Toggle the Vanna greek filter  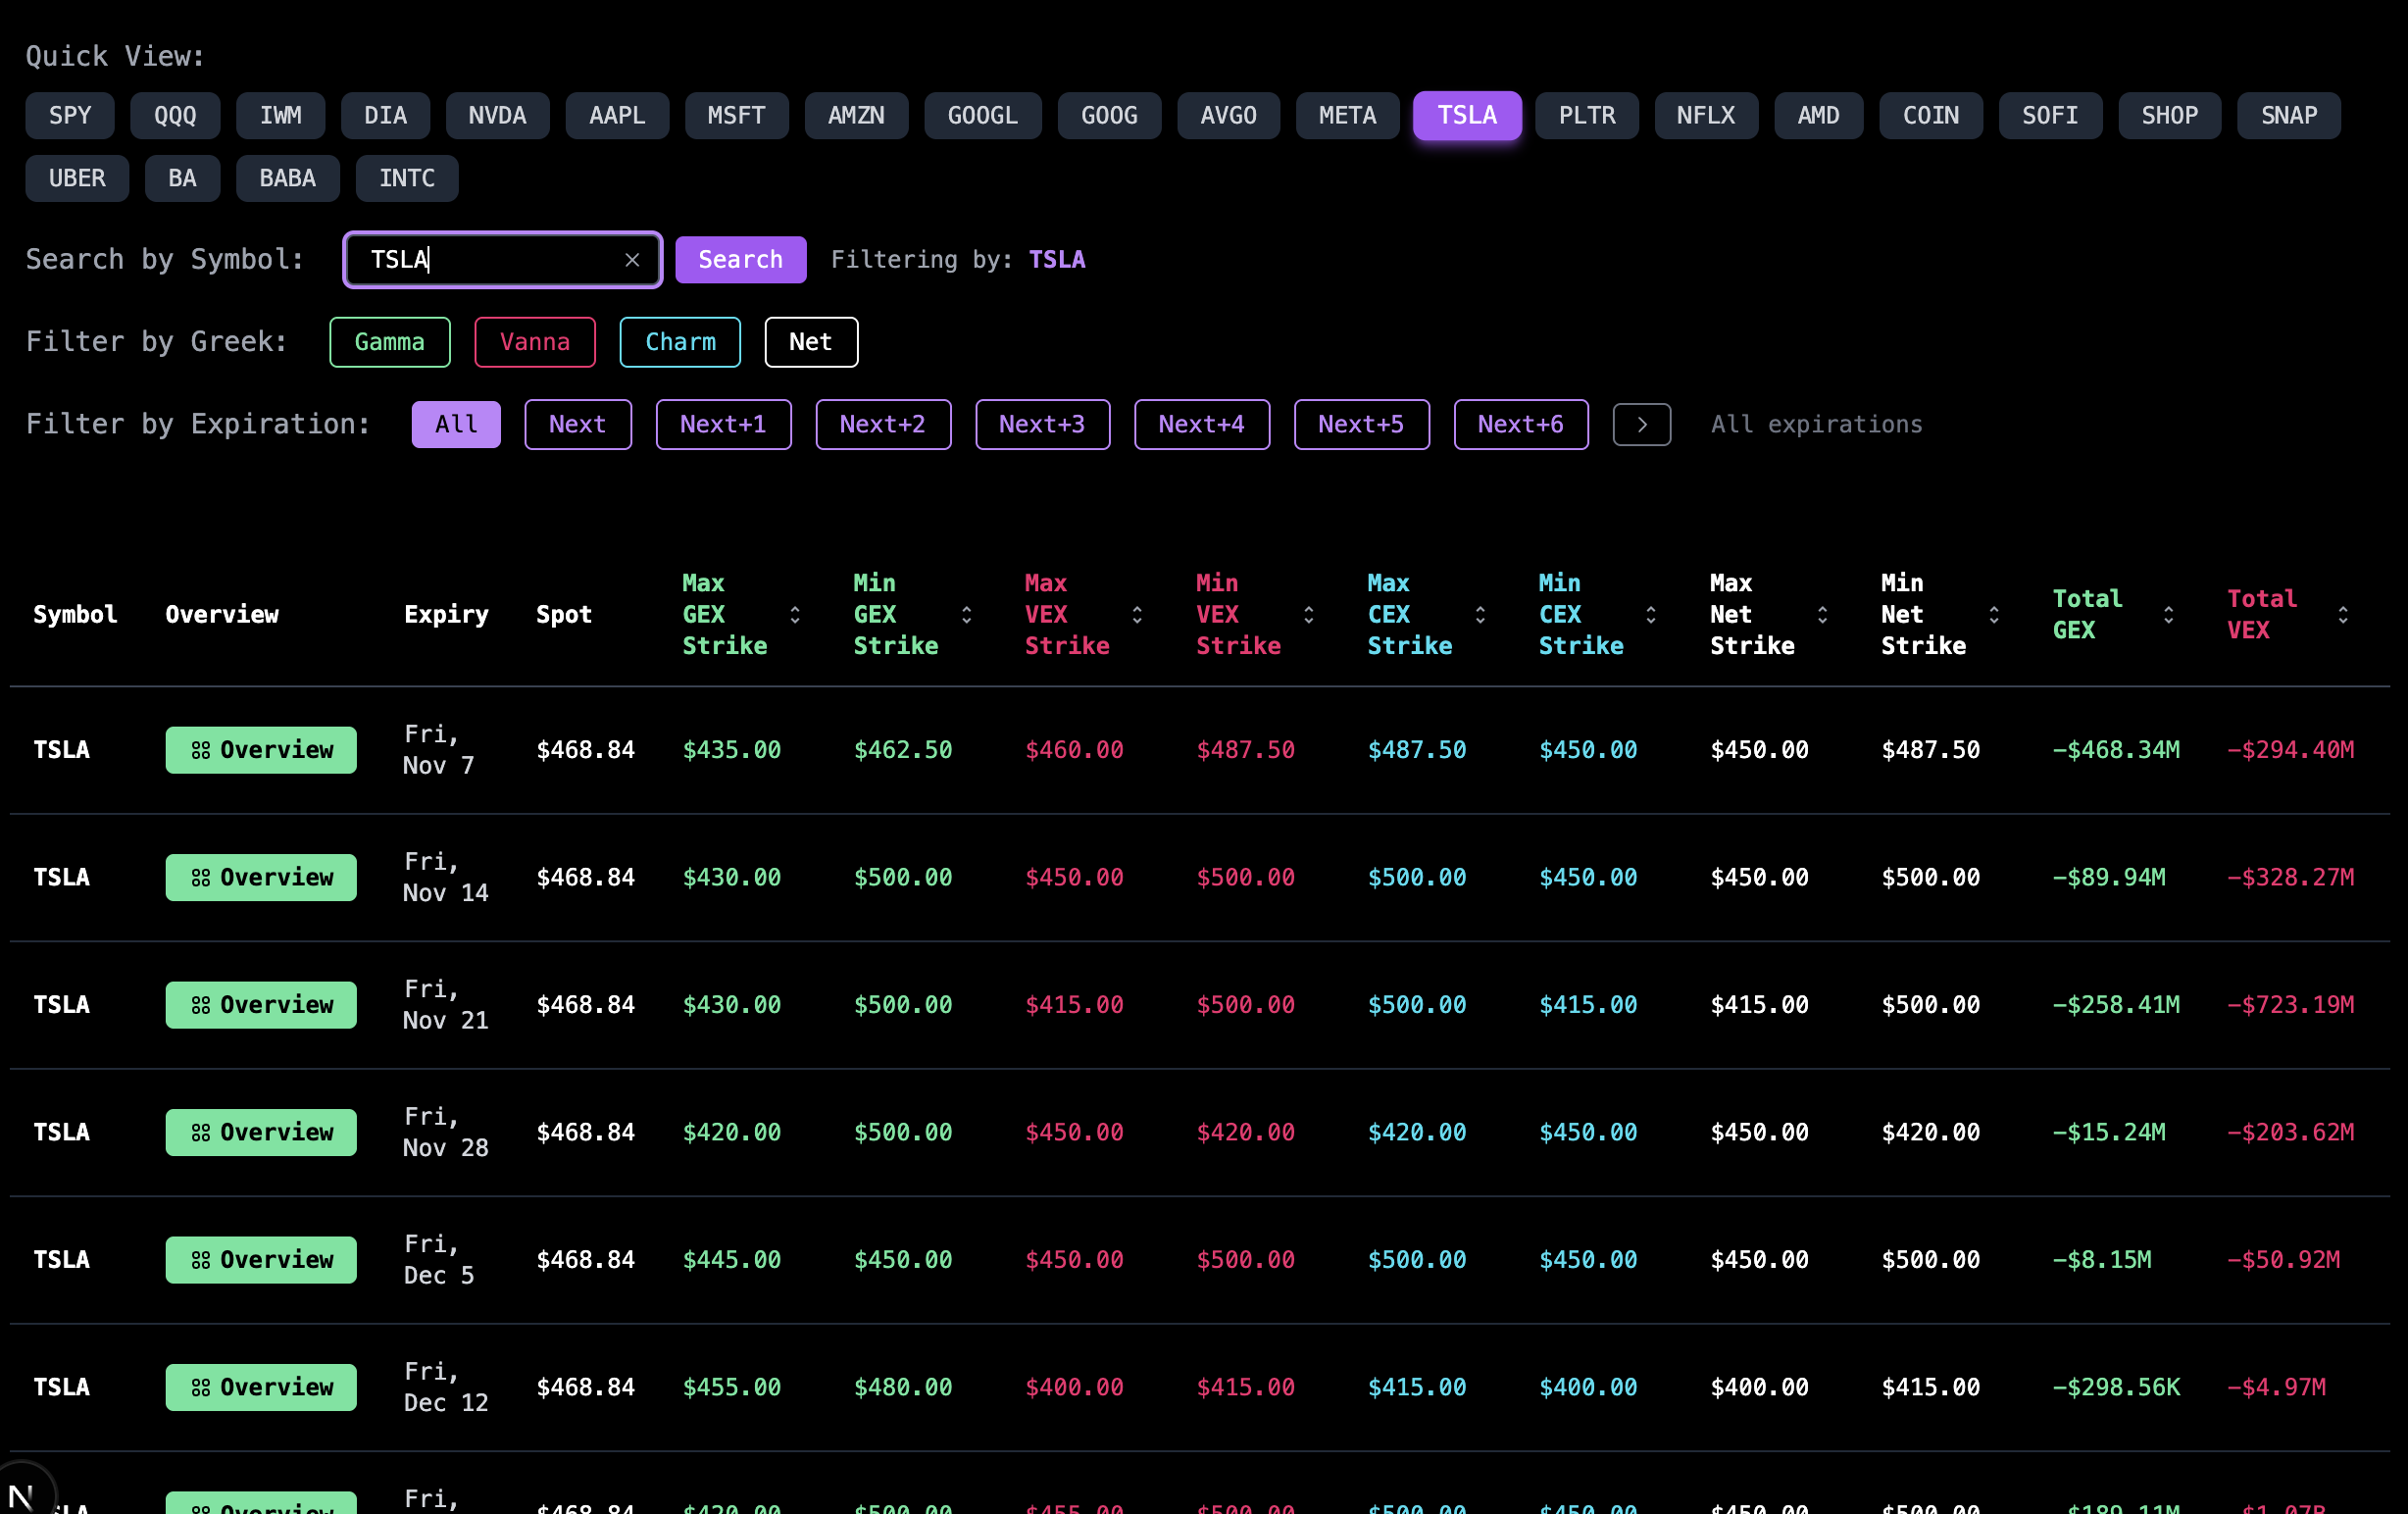[x=535, y=342]
